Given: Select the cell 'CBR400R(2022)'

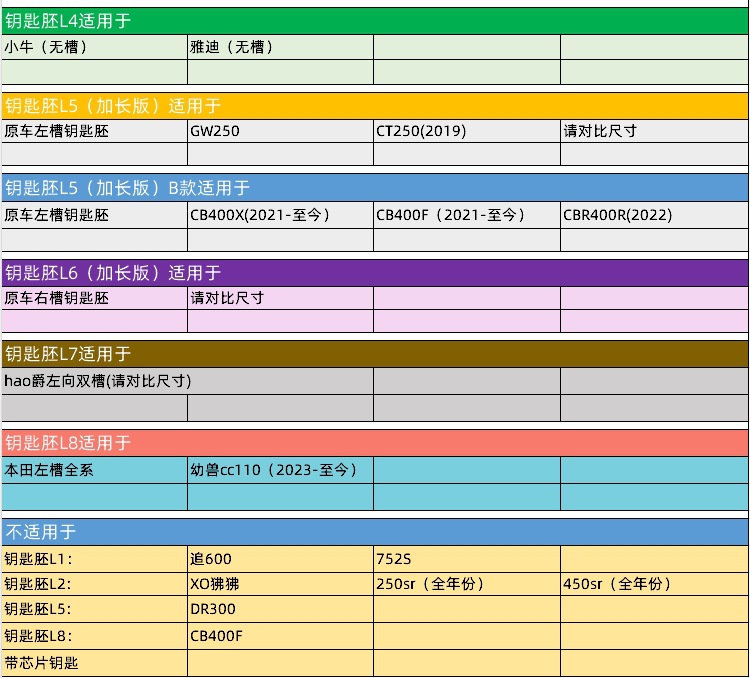Looking at the screenshot, I should coord(654,215).
